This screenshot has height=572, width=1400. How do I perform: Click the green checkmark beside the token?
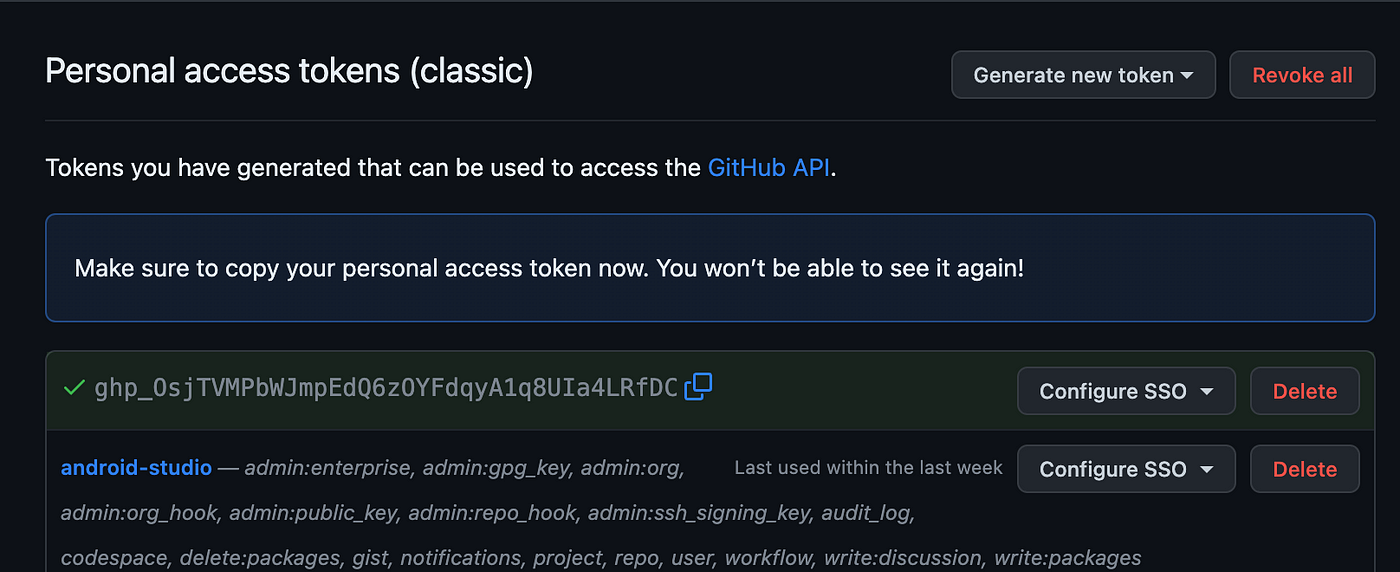coord(73,387)
